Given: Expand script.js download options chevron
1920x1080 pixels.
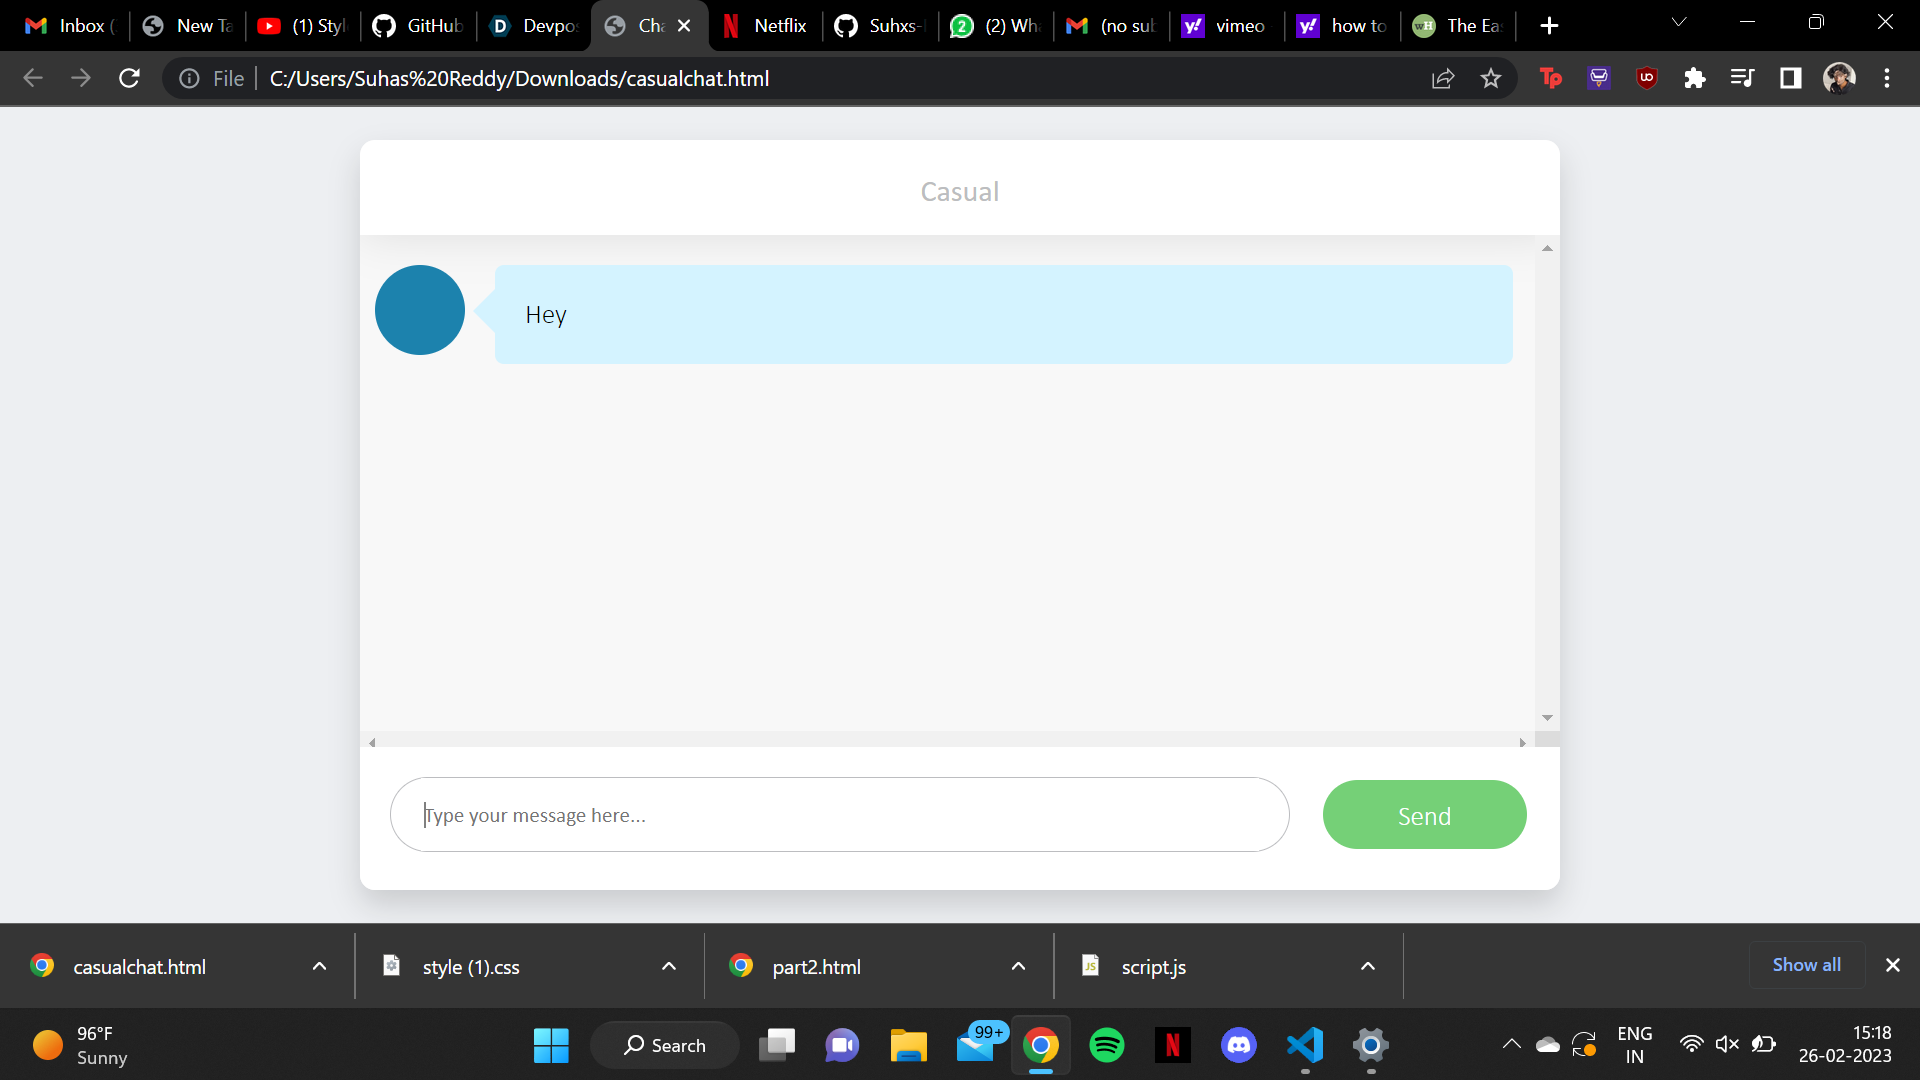Looking at the screenshot, I should [x=1367, y=966].
